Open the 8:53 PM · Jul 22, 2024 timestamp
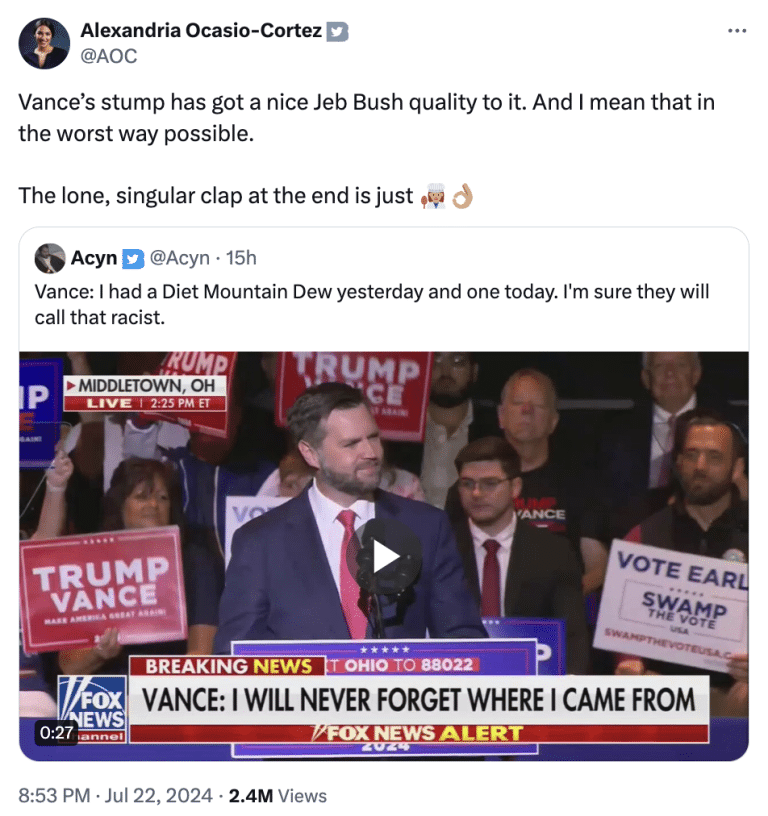 [x=115, y=796]
